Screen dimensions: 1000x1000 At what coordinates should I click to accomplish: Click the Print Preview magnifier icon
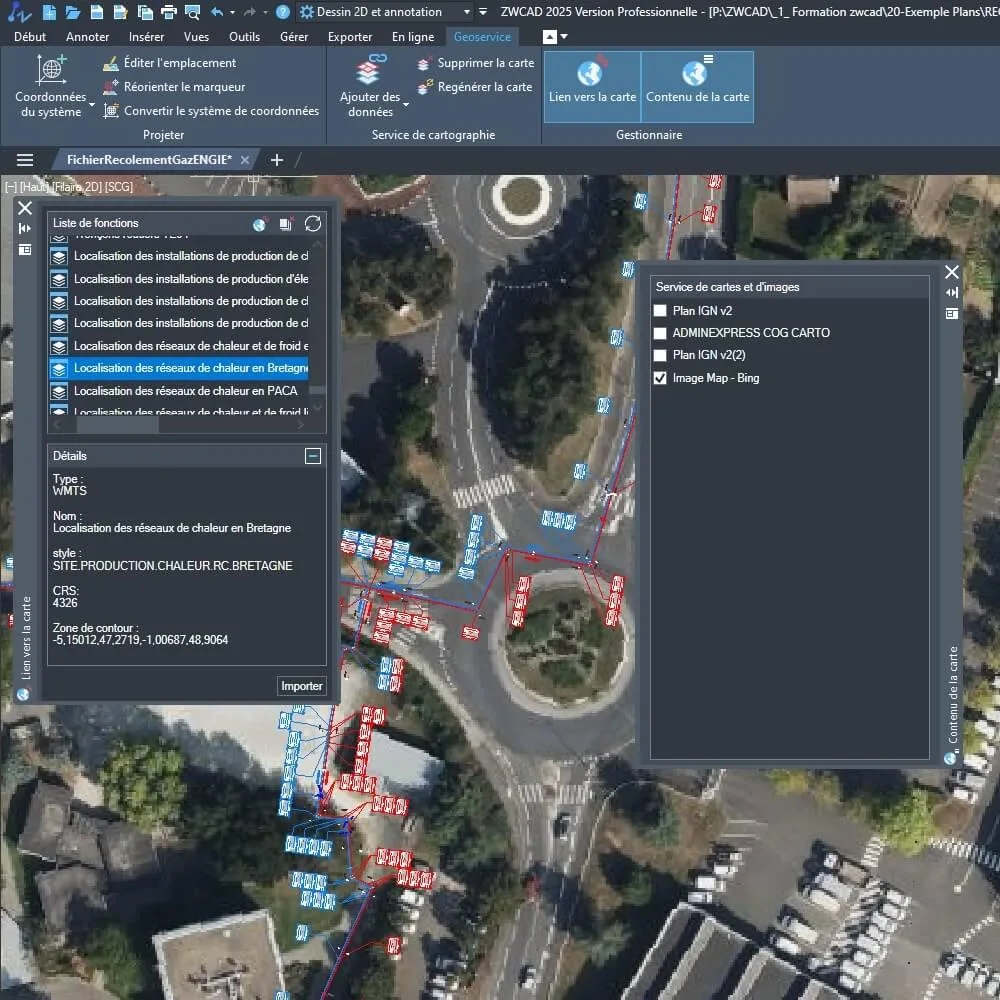click(192, 11)
